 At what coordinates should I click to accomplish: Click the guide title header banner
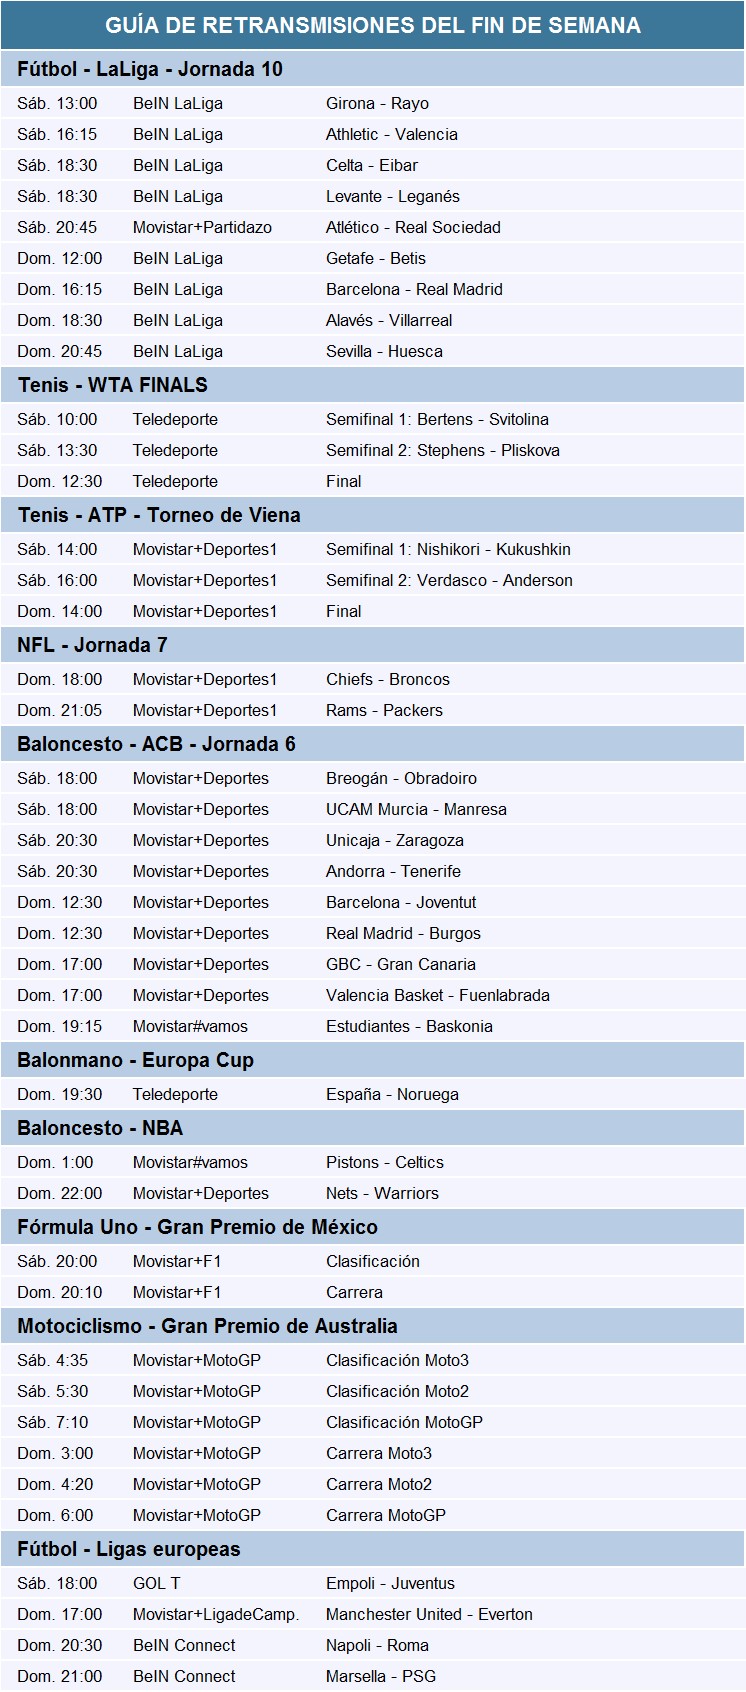(x=373, y=25)
